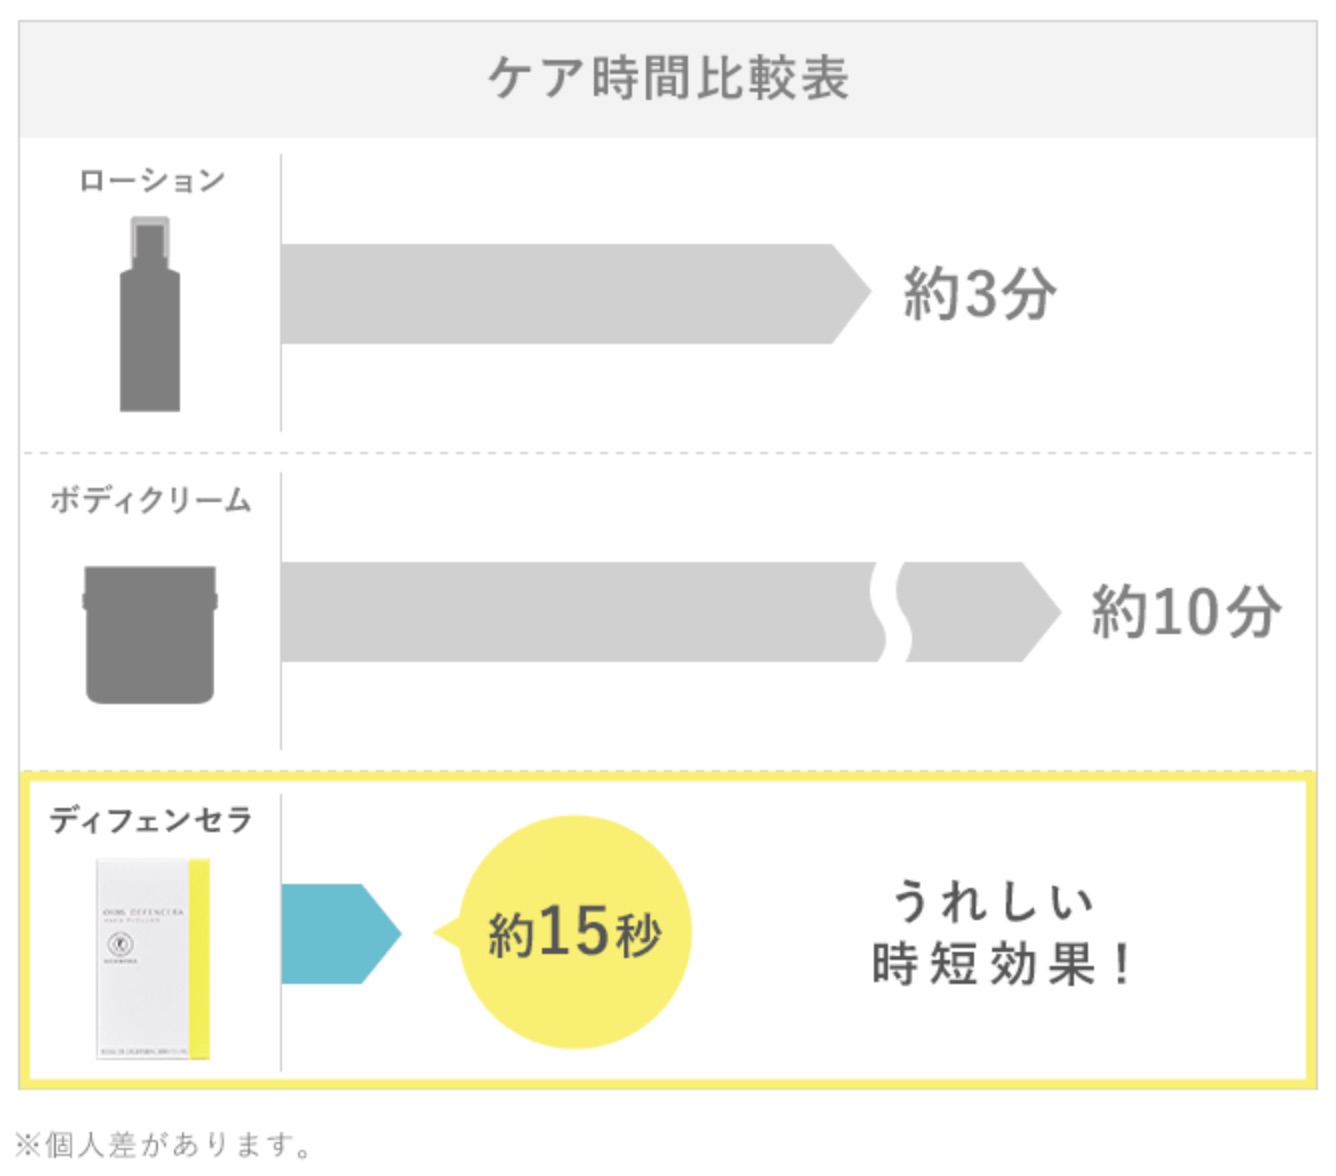Click the 約10分 text

click(x=1186, y=611)
